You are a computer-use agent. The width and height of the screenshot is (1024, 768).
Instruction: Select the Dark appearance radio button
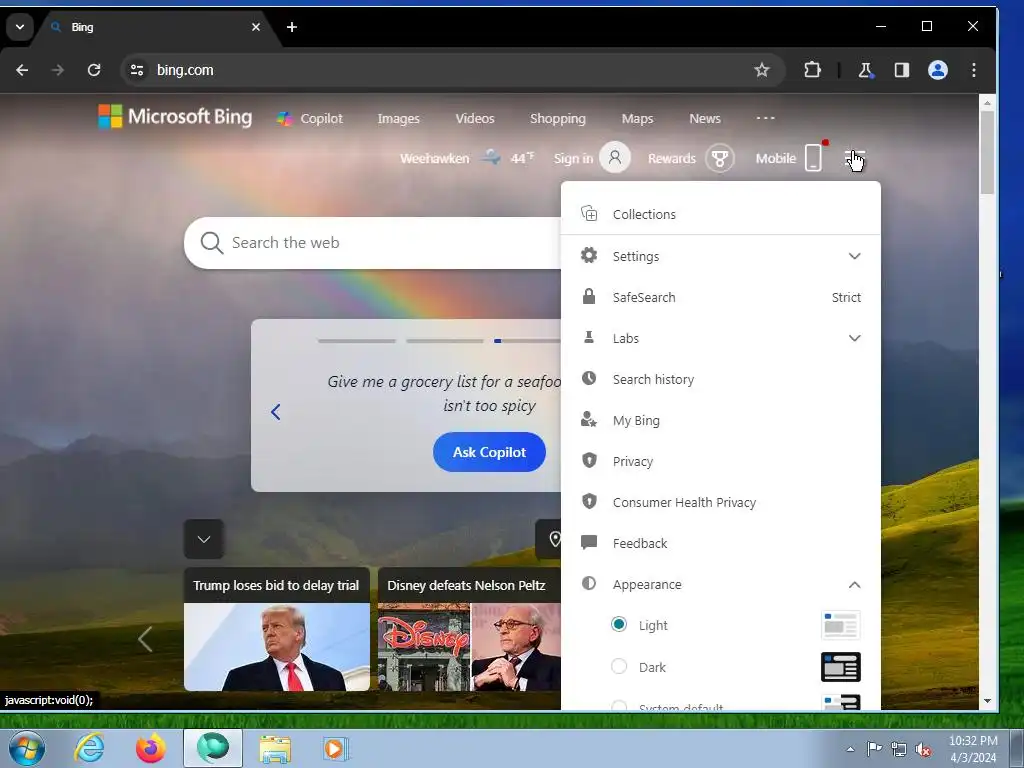618,666
